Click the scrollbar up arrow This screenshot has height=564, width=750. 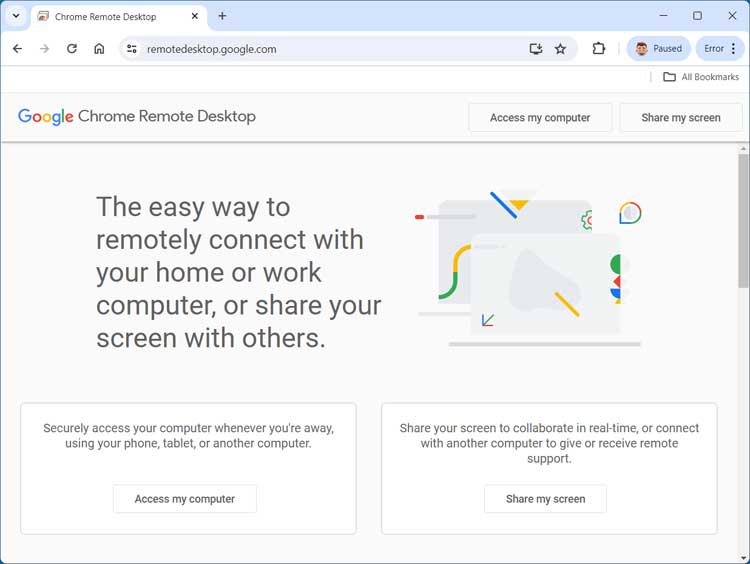[x=743, y=149]
